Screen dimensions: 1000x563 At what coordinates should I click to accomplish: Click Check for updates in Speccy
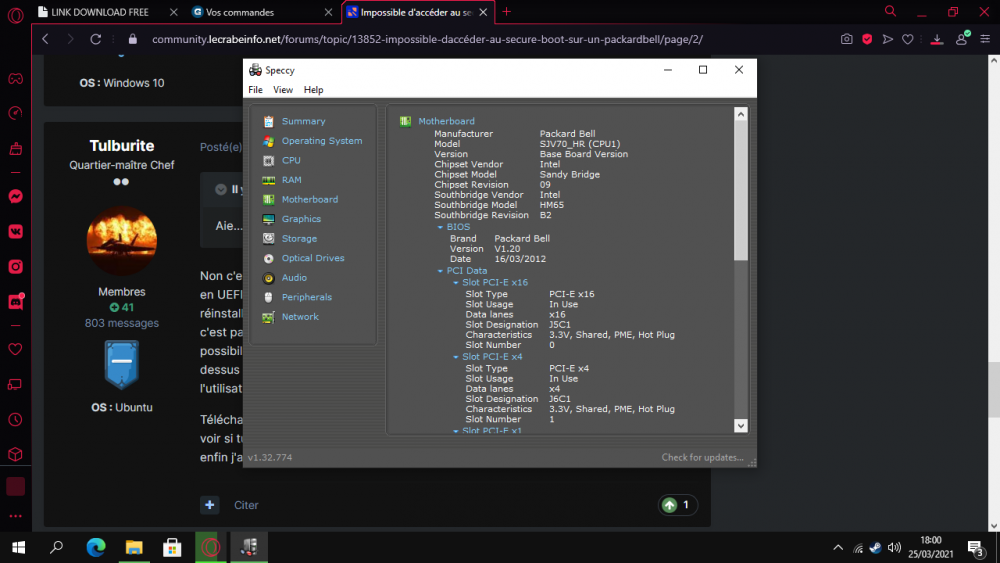[x=702, y=457]
